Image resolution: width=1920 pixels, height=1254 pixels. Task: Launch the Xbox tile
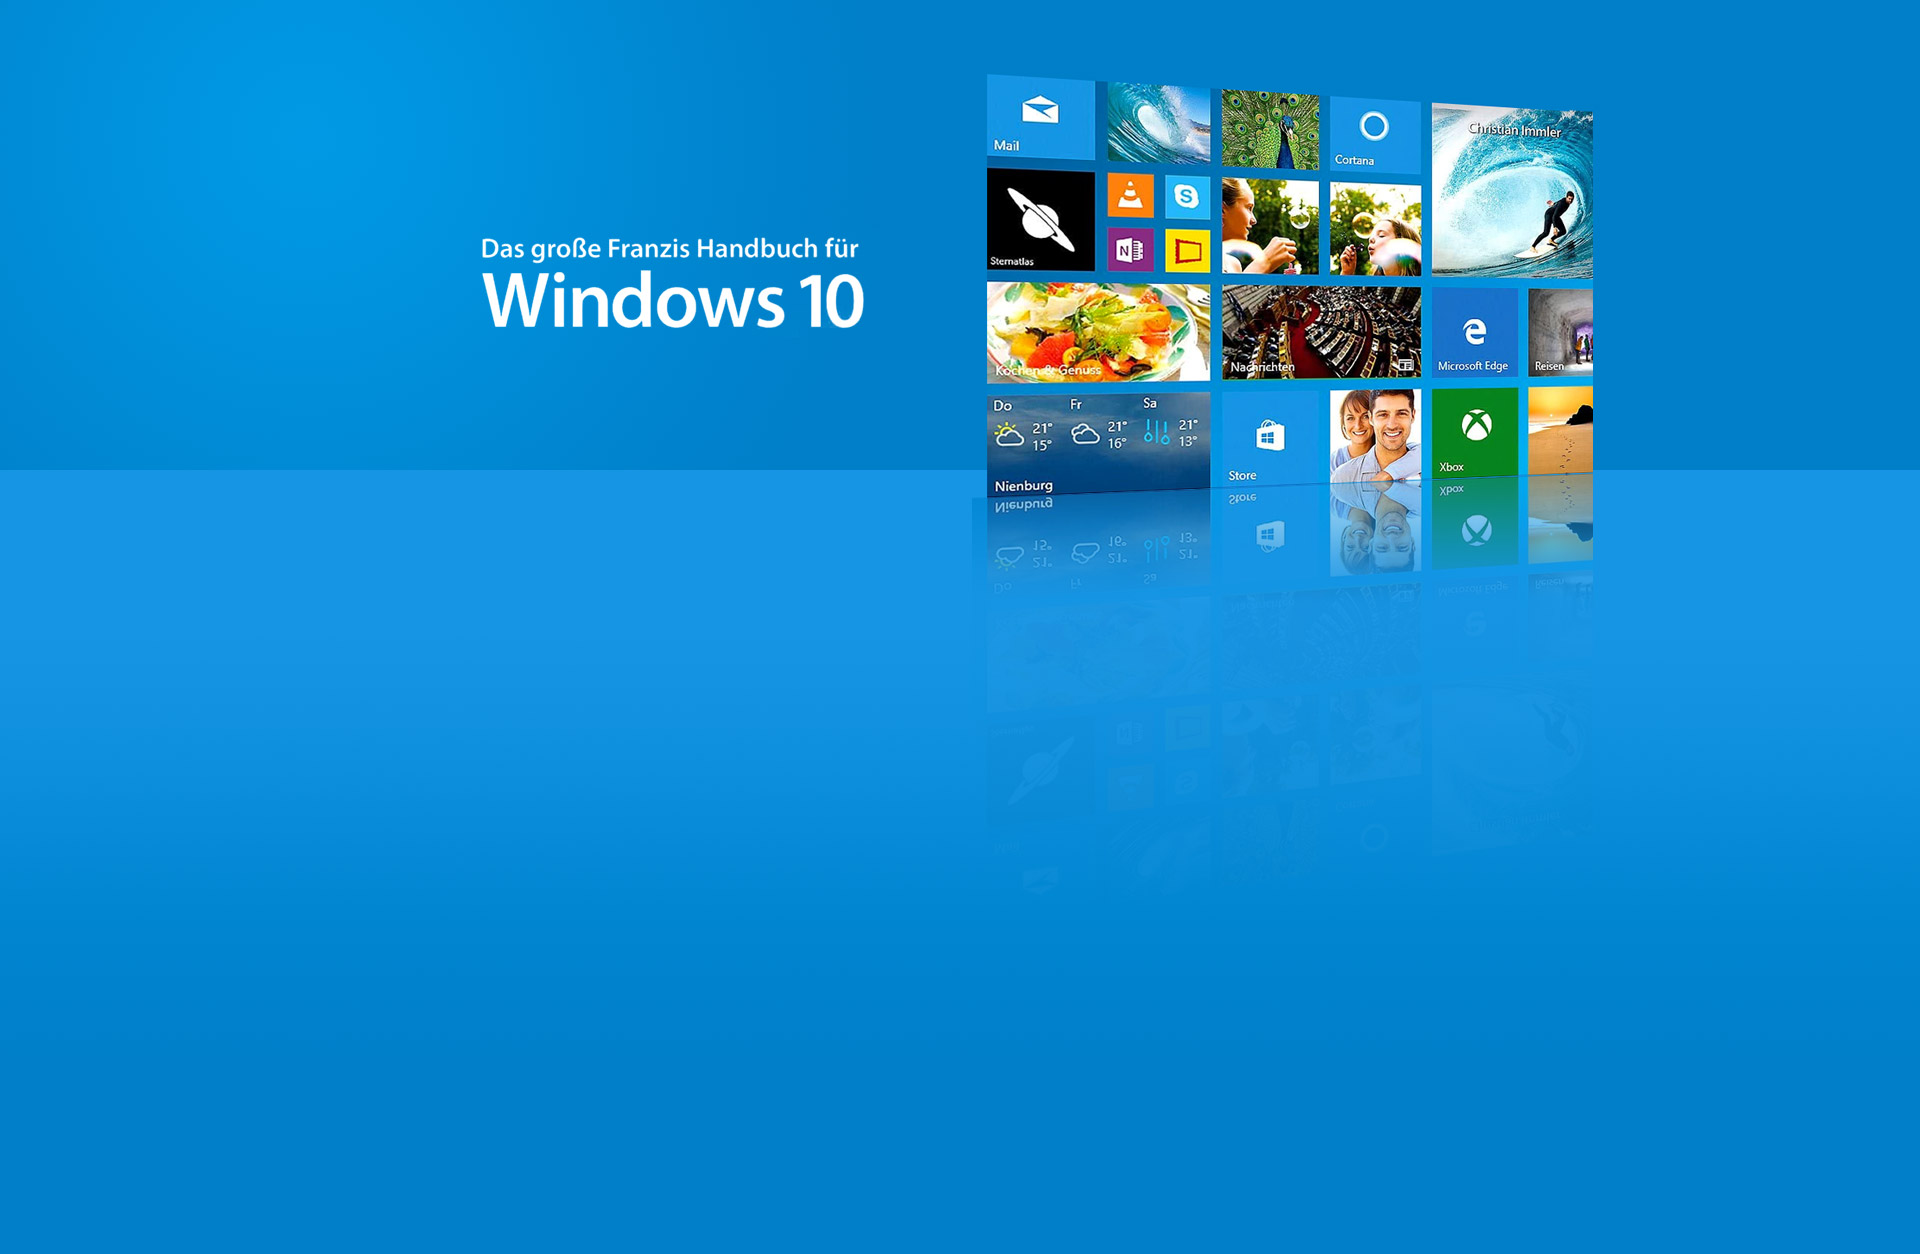tap(1474, 431)
